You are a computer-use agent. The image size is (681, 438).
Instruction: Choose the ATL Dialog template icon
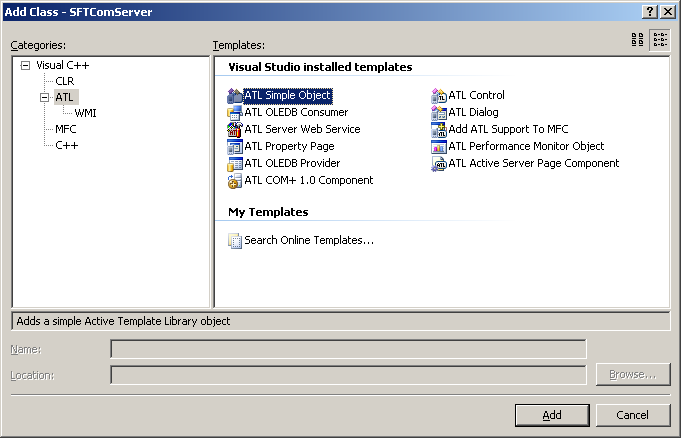click(x=439, y=113)
